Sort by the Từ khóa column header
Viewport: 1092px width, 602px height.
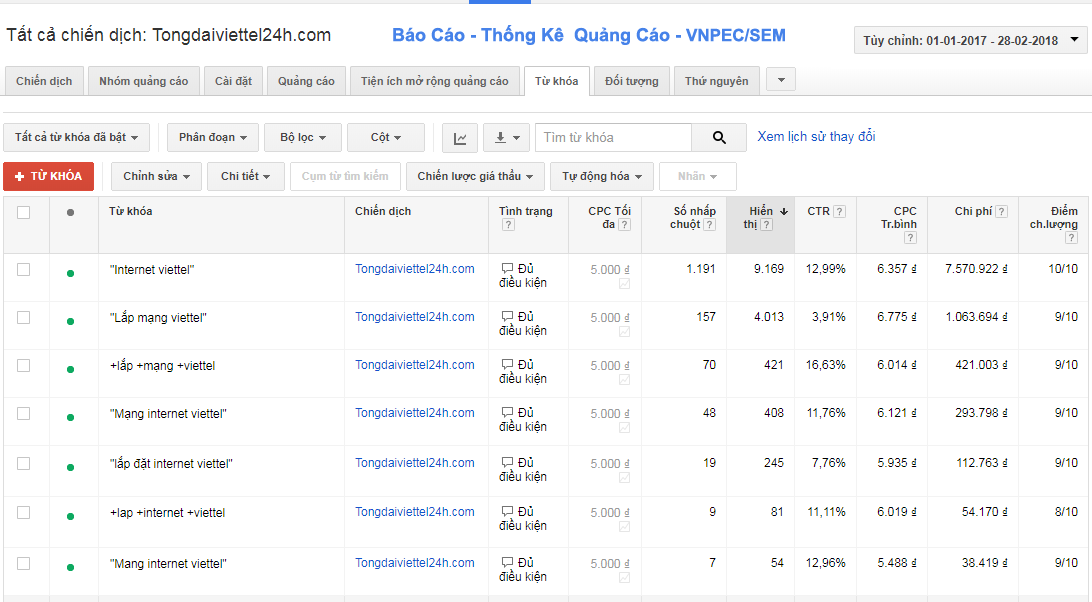coord(130,211)
